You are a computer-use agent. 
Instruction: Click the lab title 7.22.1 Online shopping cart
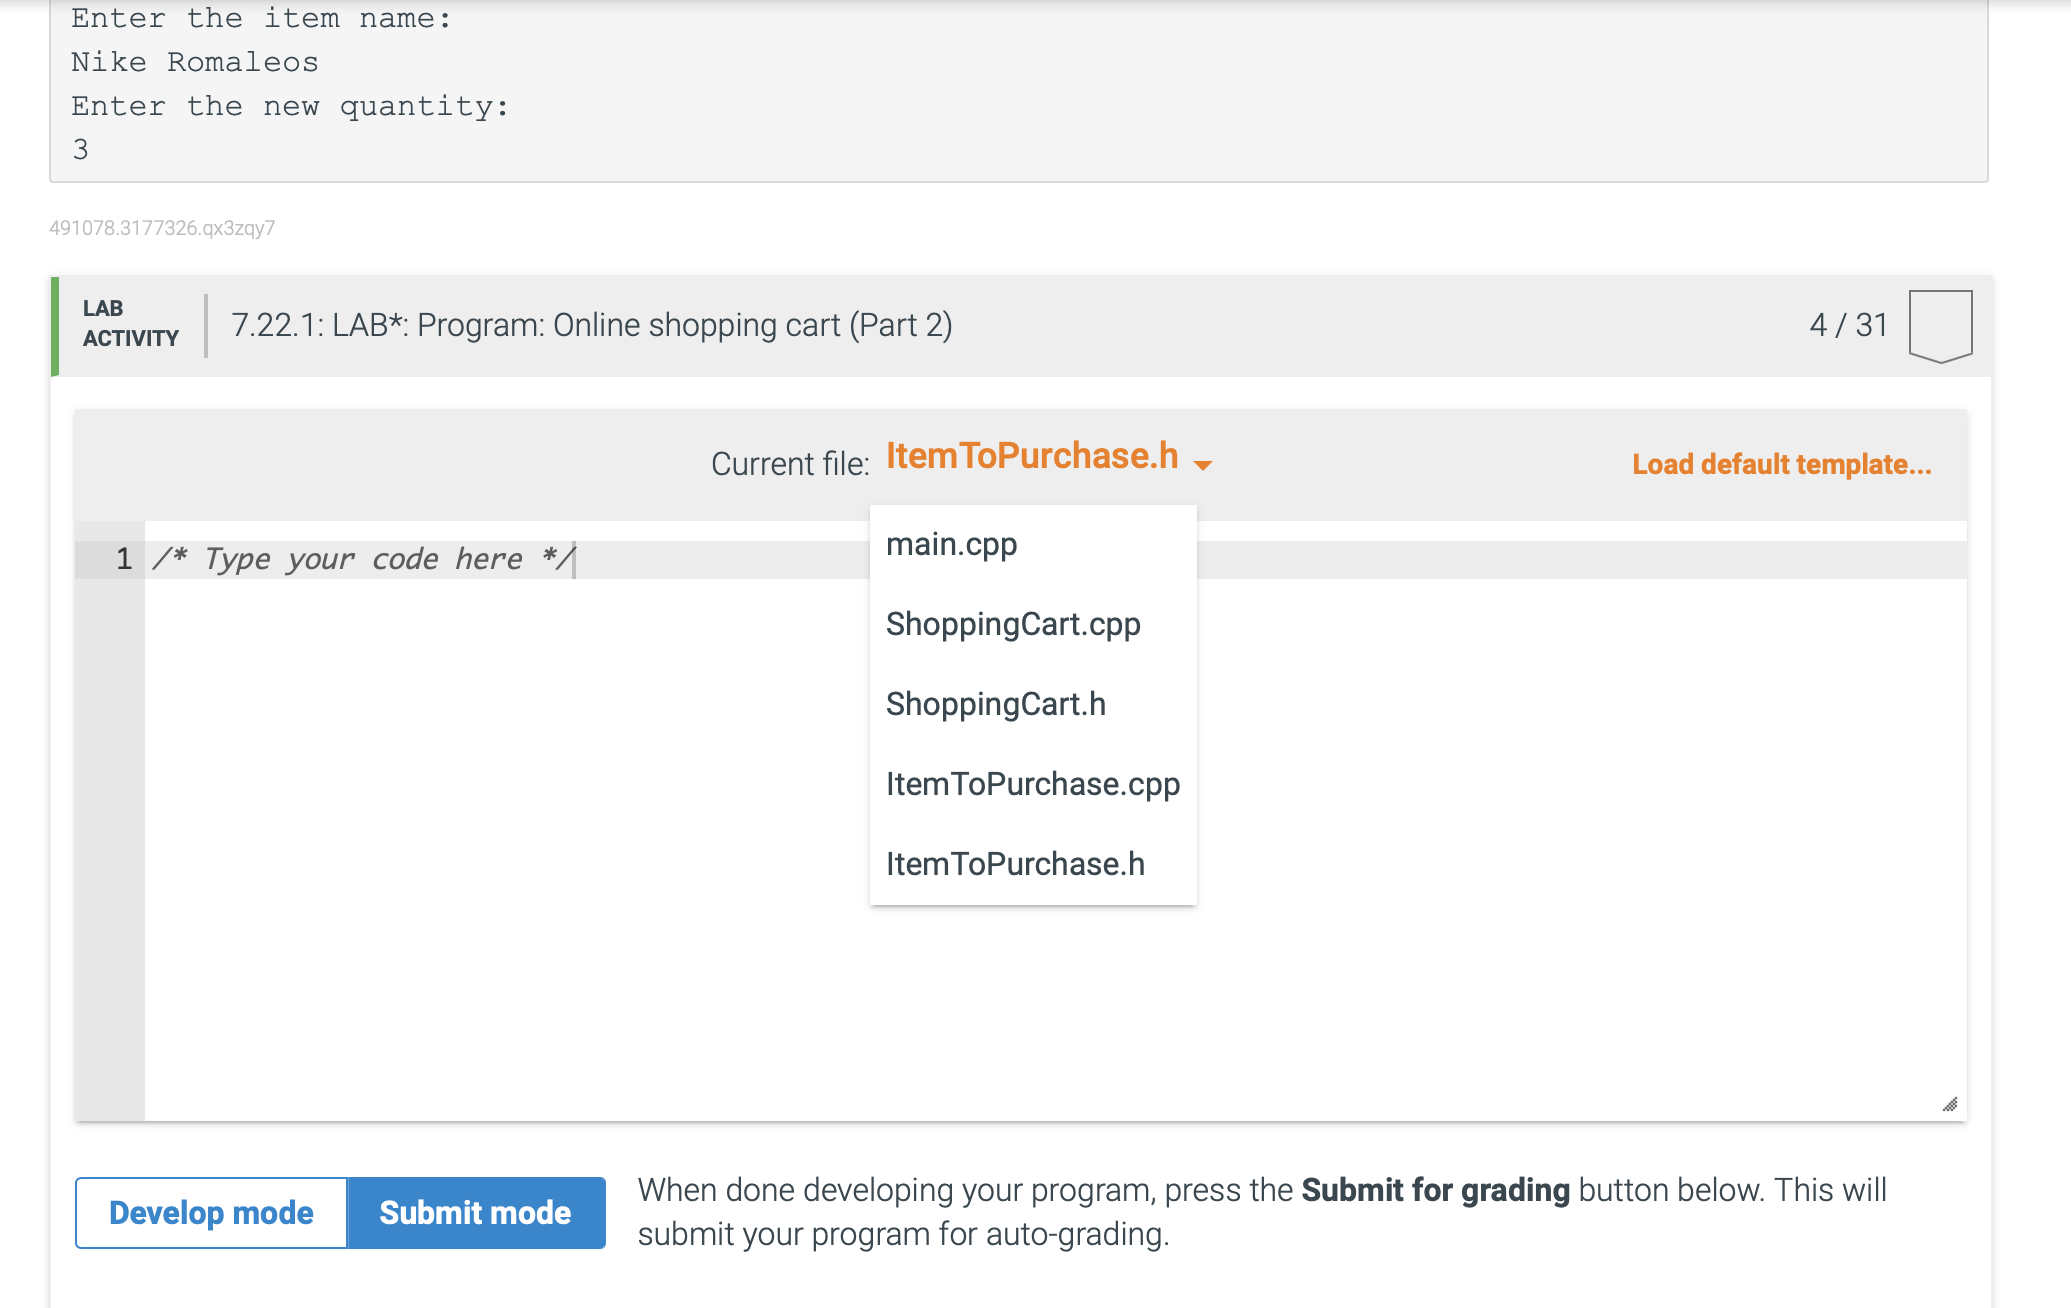point(592,324)
